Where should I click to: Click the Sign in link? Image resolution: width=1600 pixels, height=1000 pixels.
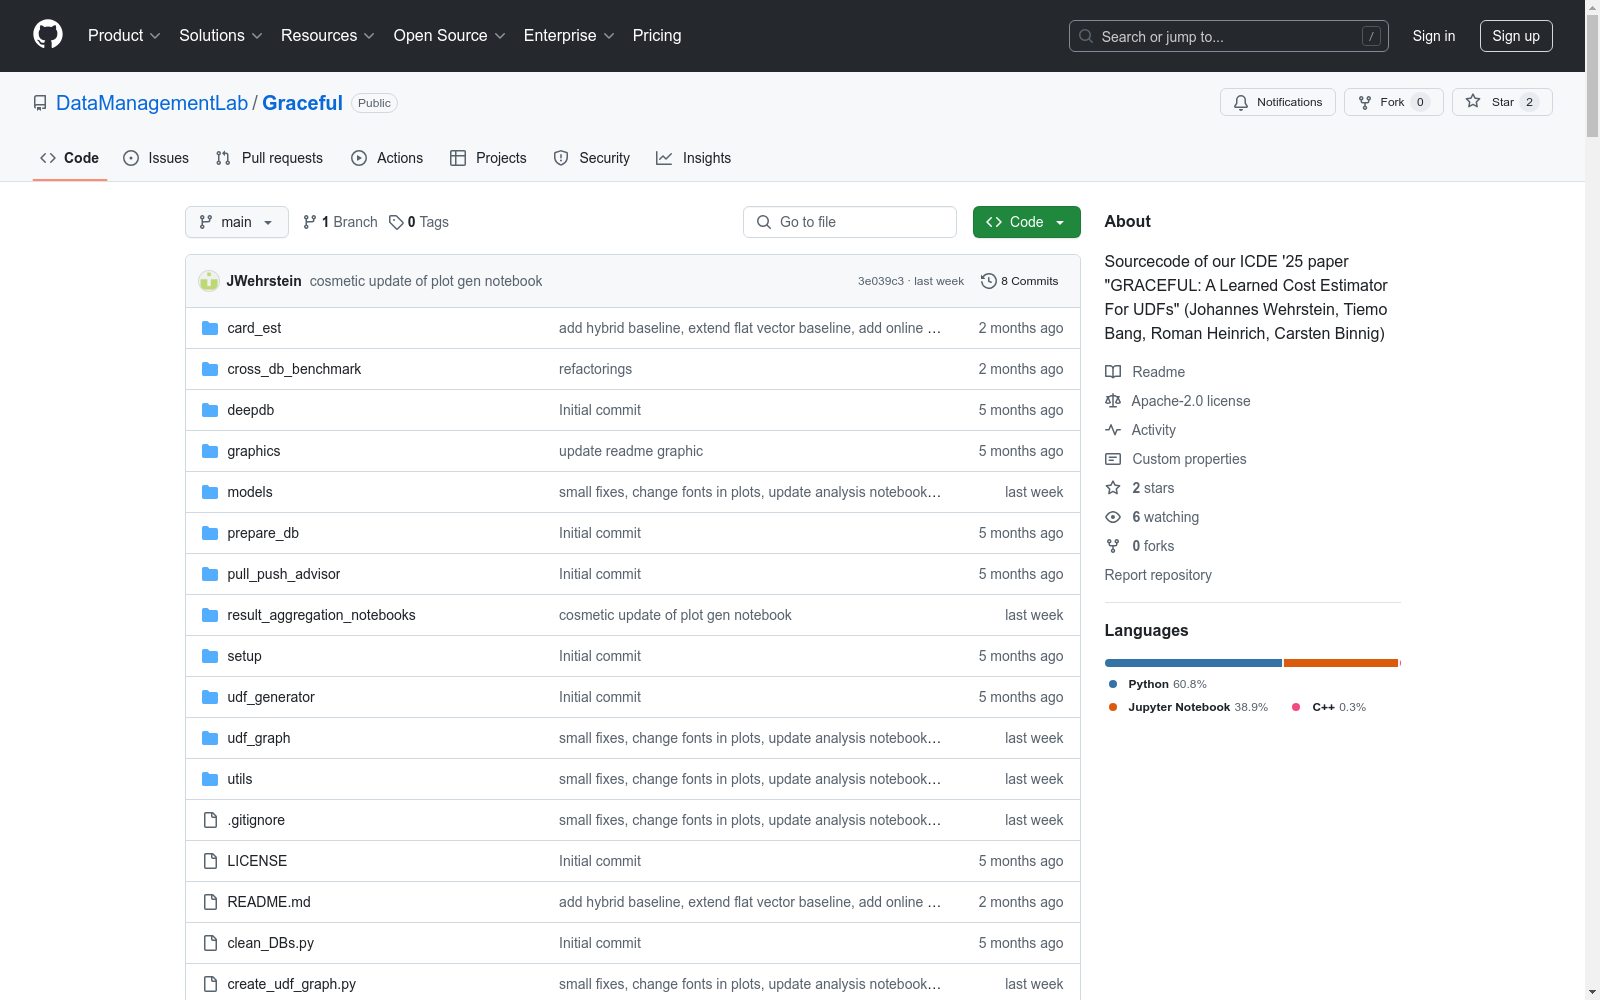pyautogui.click(x=1434, y=36)
